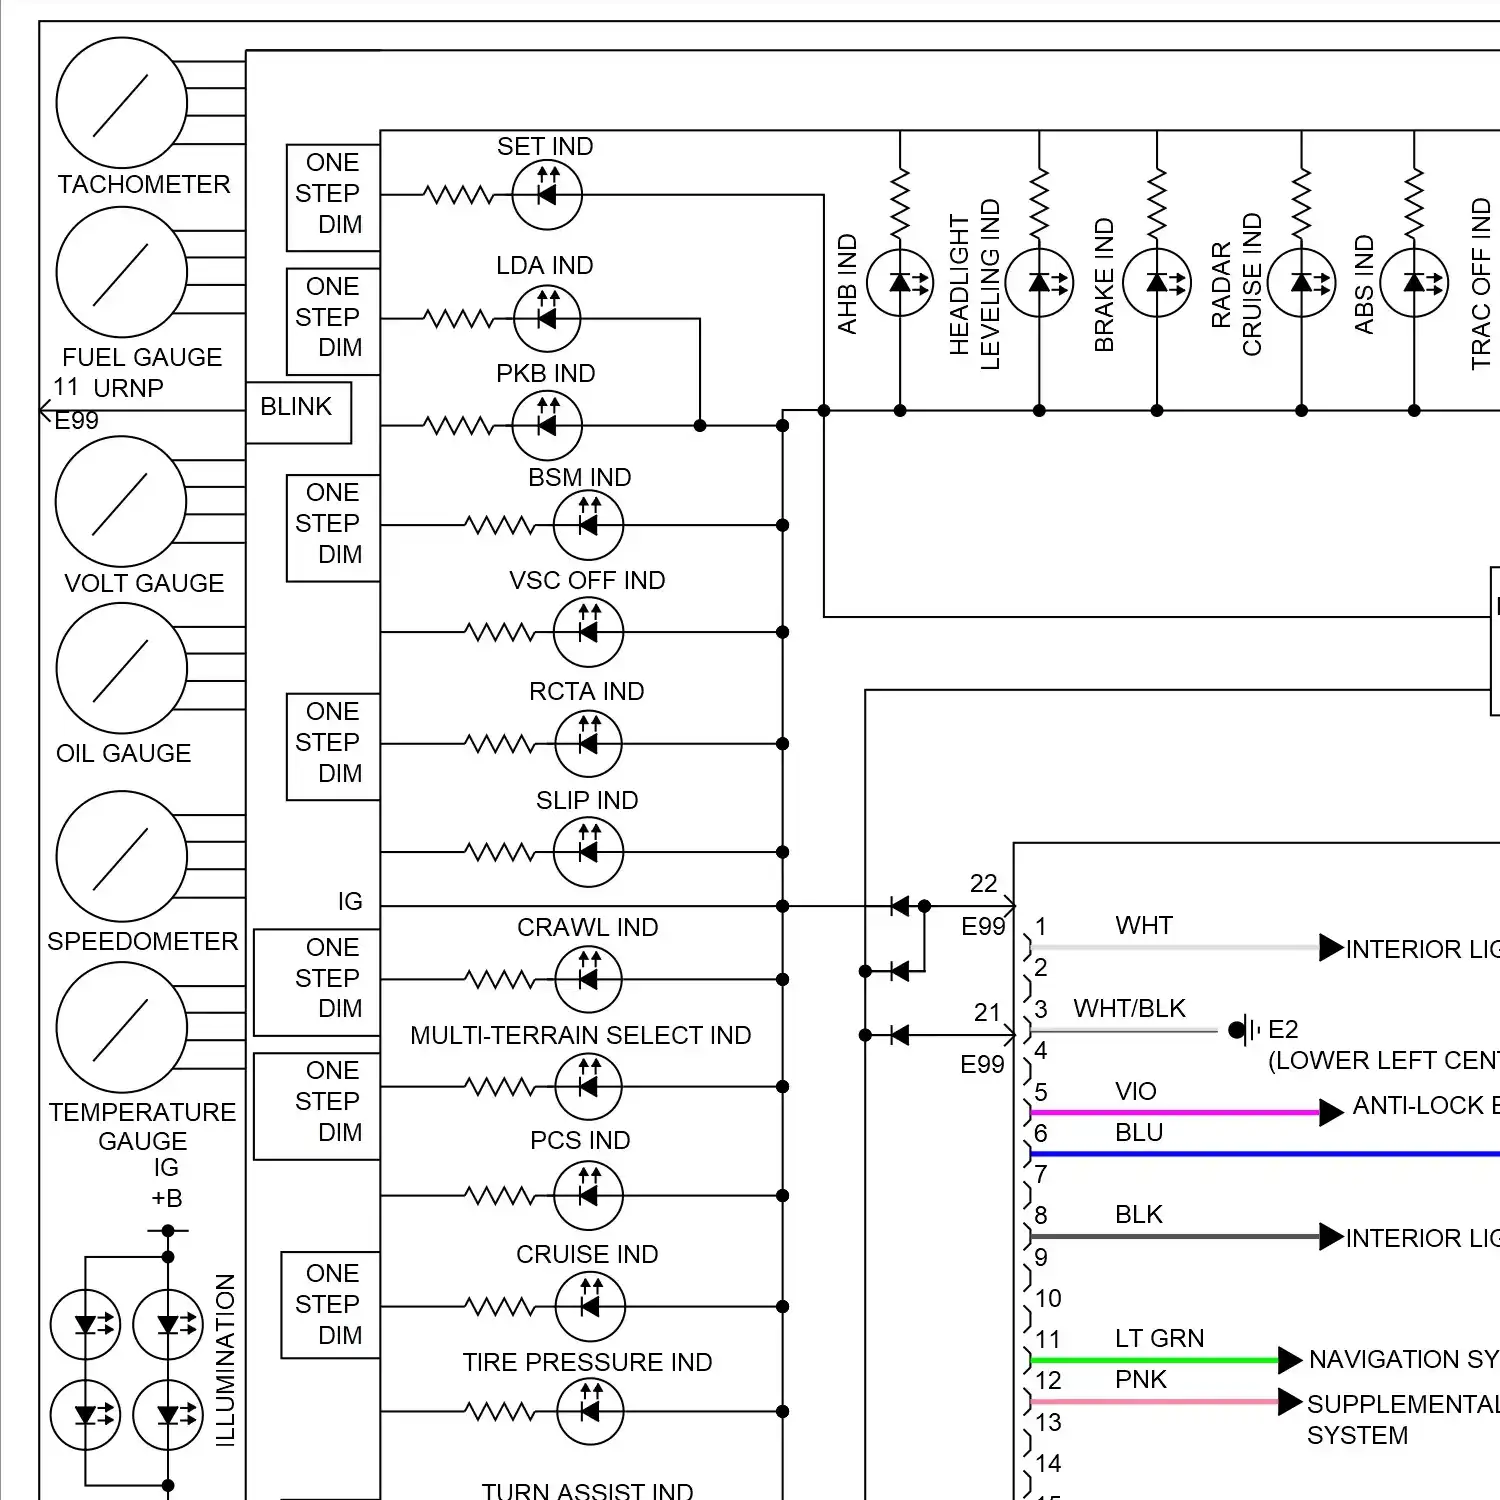Select the TIRE PRESSURE IND symbol

coord(589,1413)
